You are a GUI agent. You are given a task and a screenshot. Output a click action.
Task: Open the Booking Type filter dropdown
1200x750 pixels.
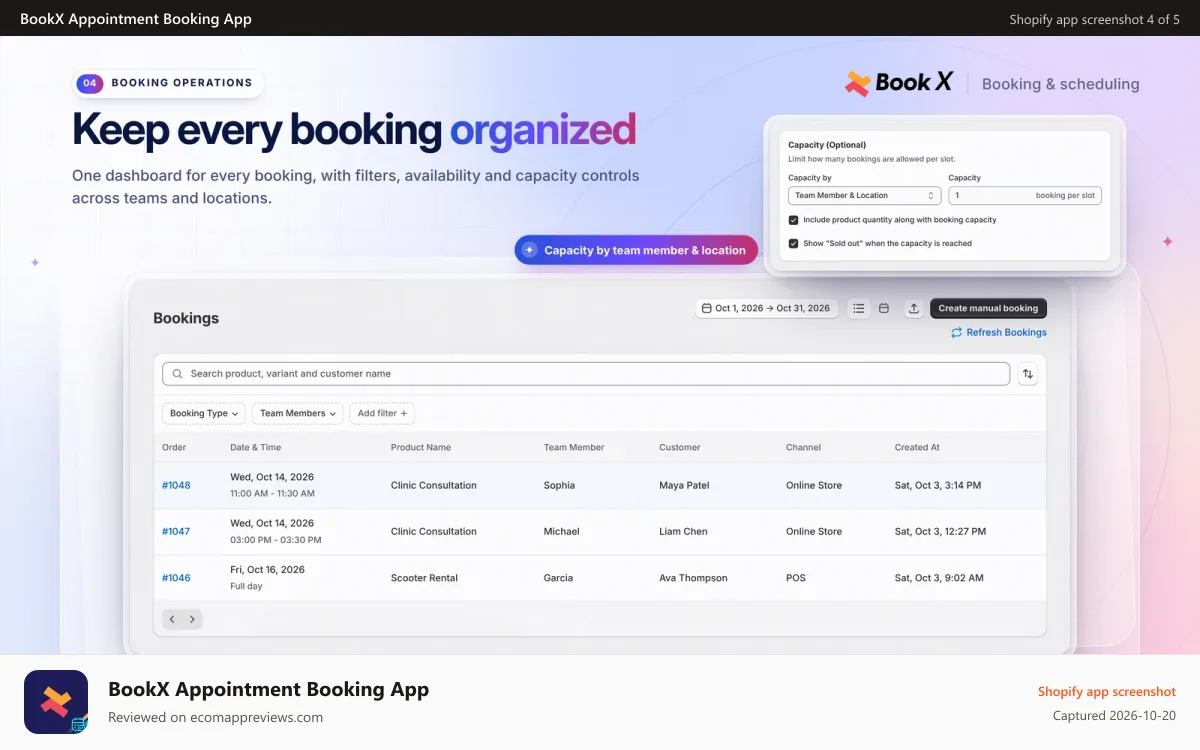coord(204,413)
